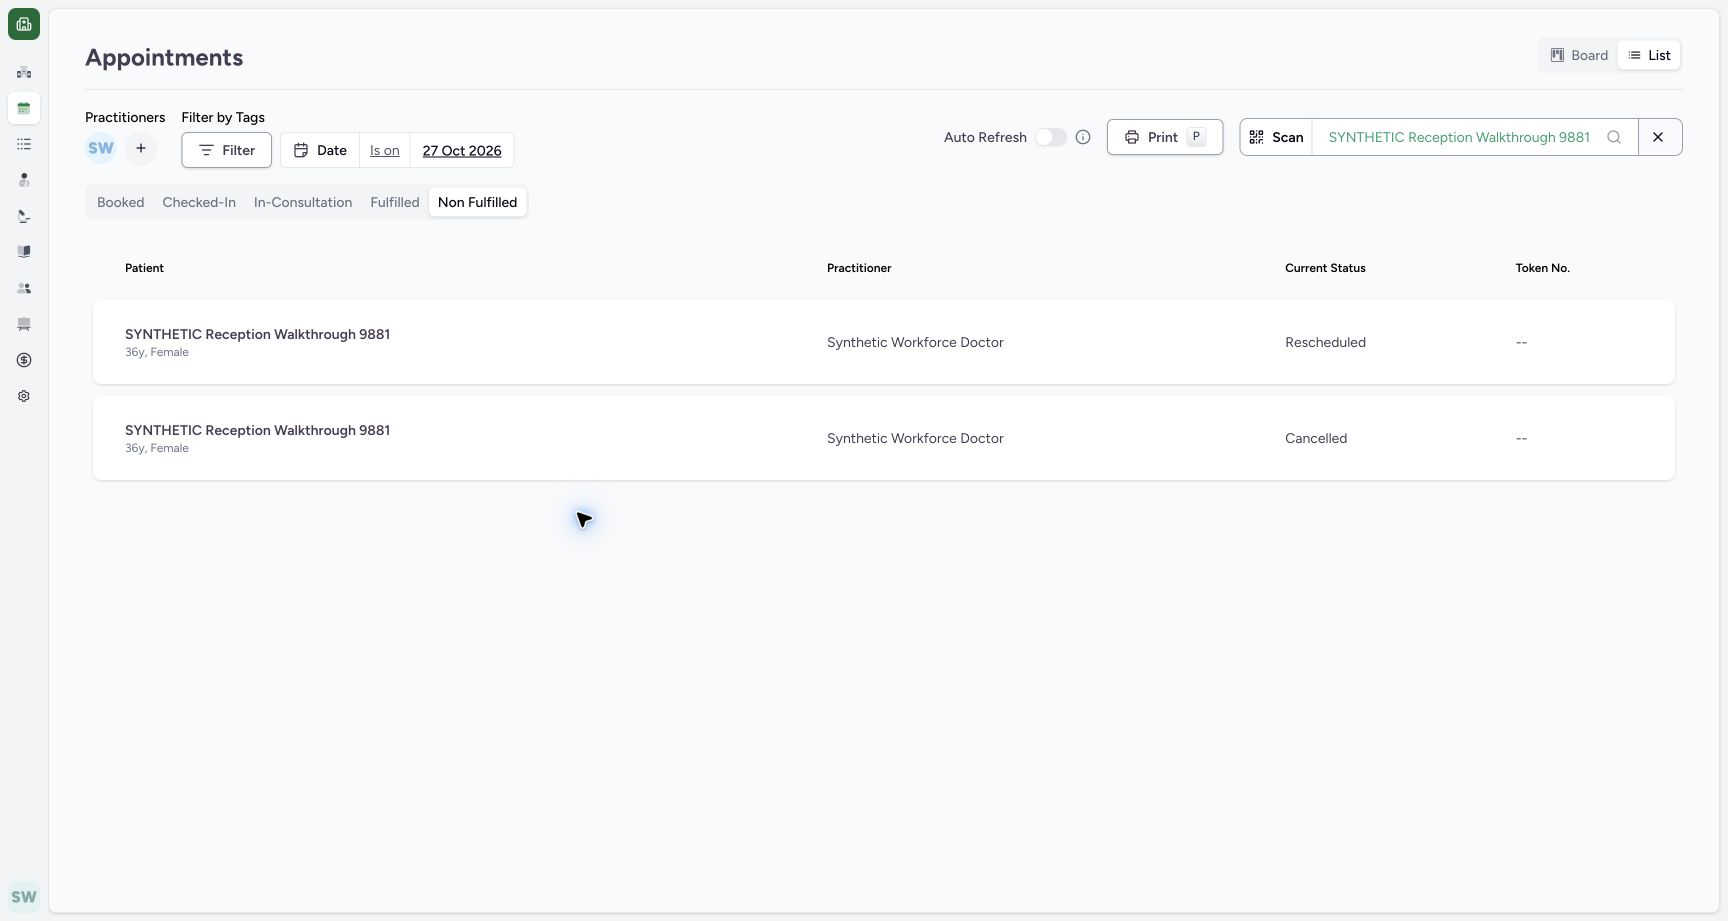Switch to Board view
Image resolution: width=1728 pixels, height=921 pixels.
(1580, 55)
